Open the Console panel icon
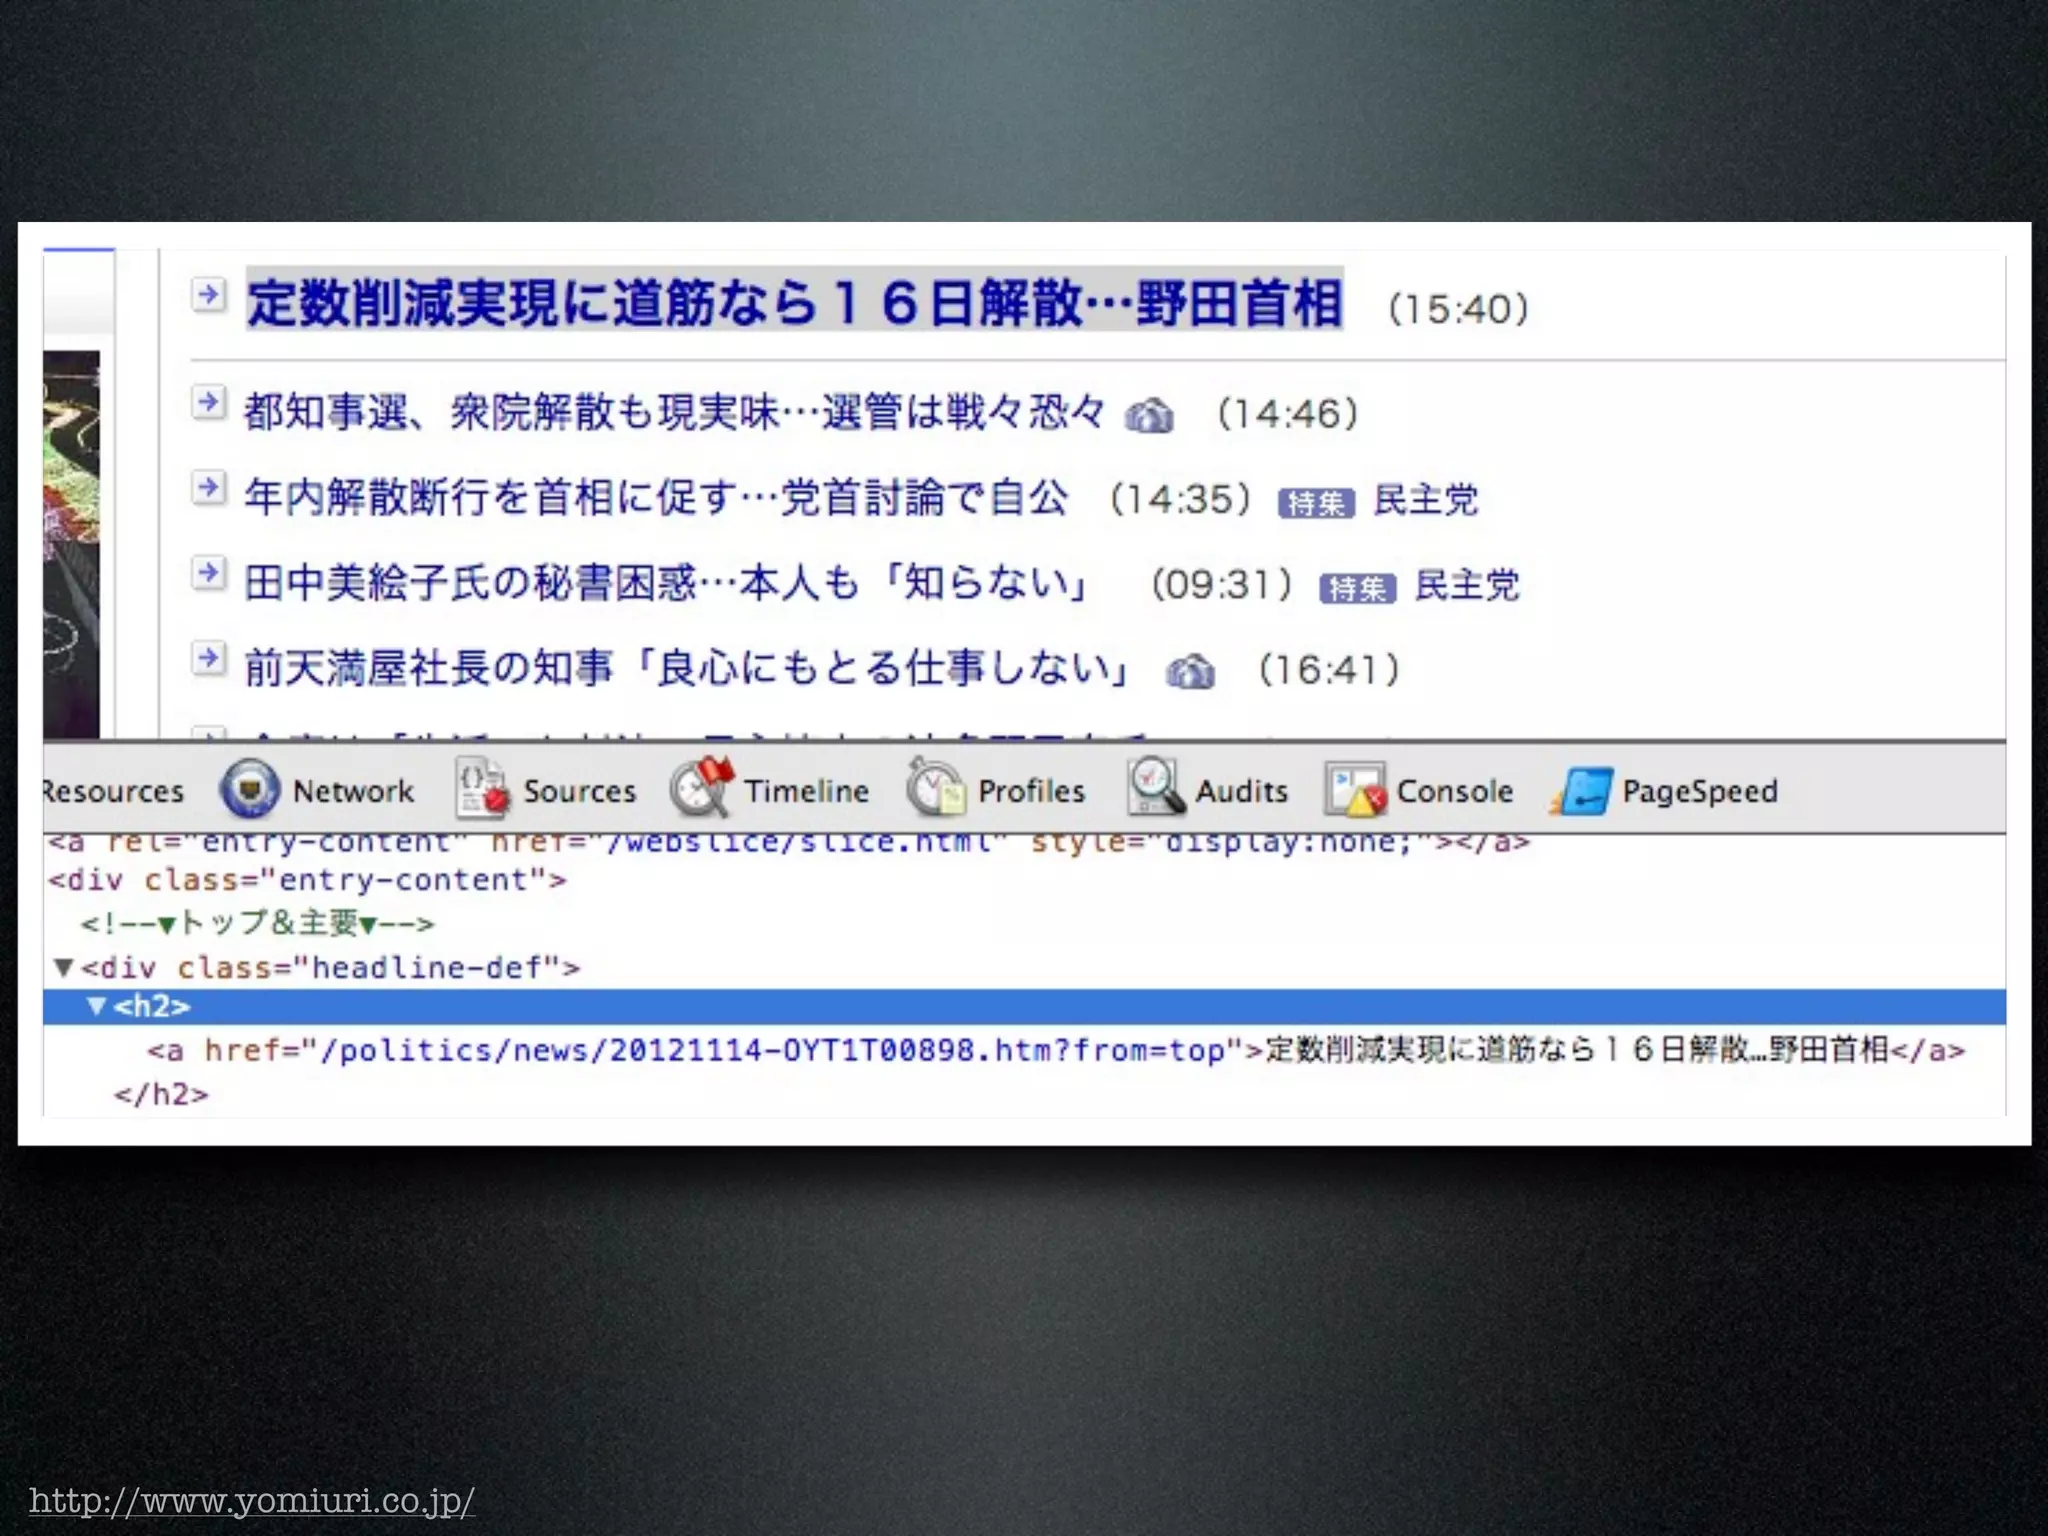This screenshot has width=2048, height=1536. [1355, 789]
